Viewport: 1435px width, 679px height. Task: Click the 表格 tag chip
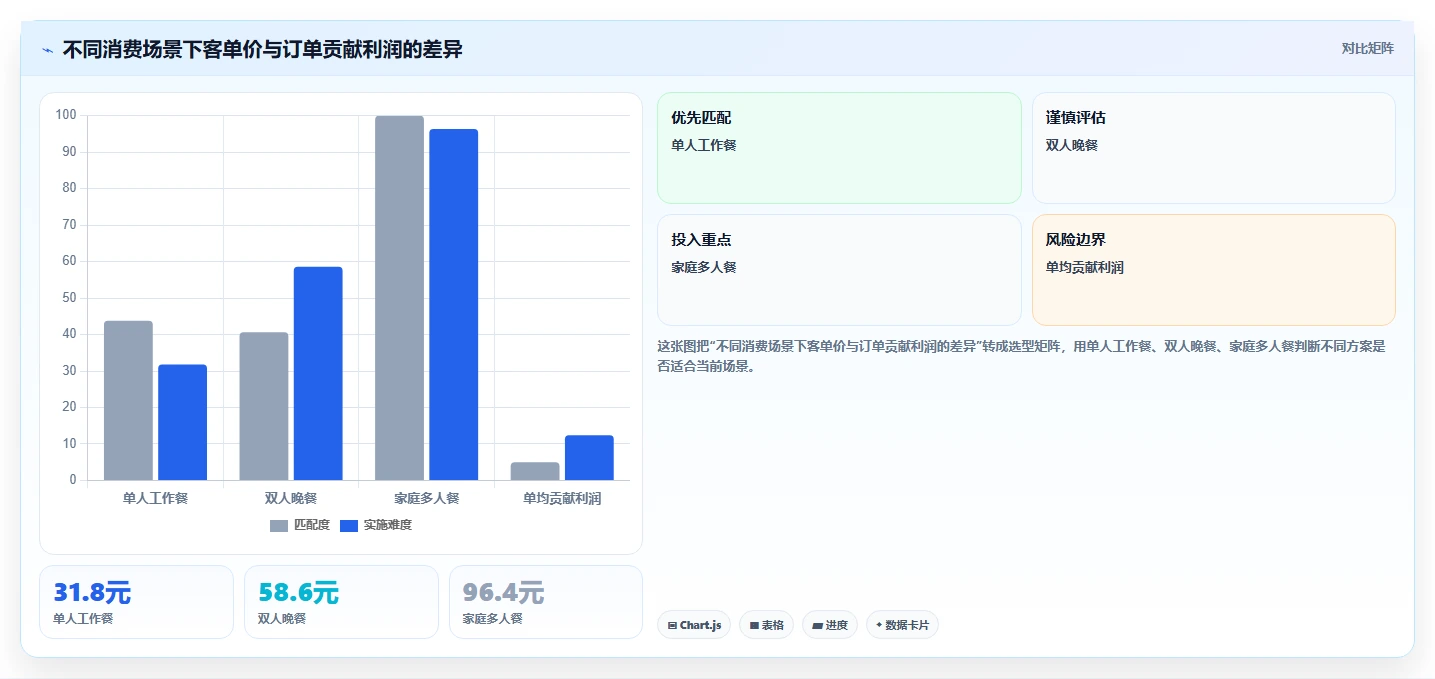pos(767,625)
